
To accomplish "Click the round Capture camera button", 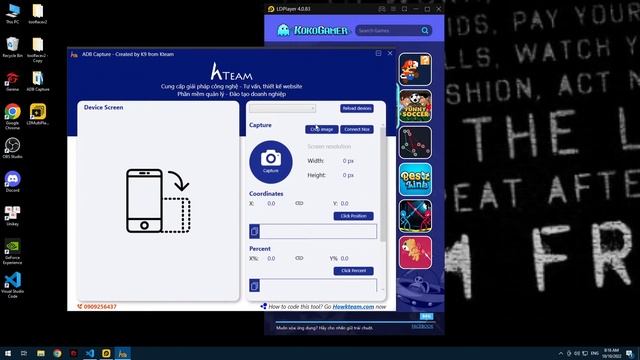I will click(271, 162).
